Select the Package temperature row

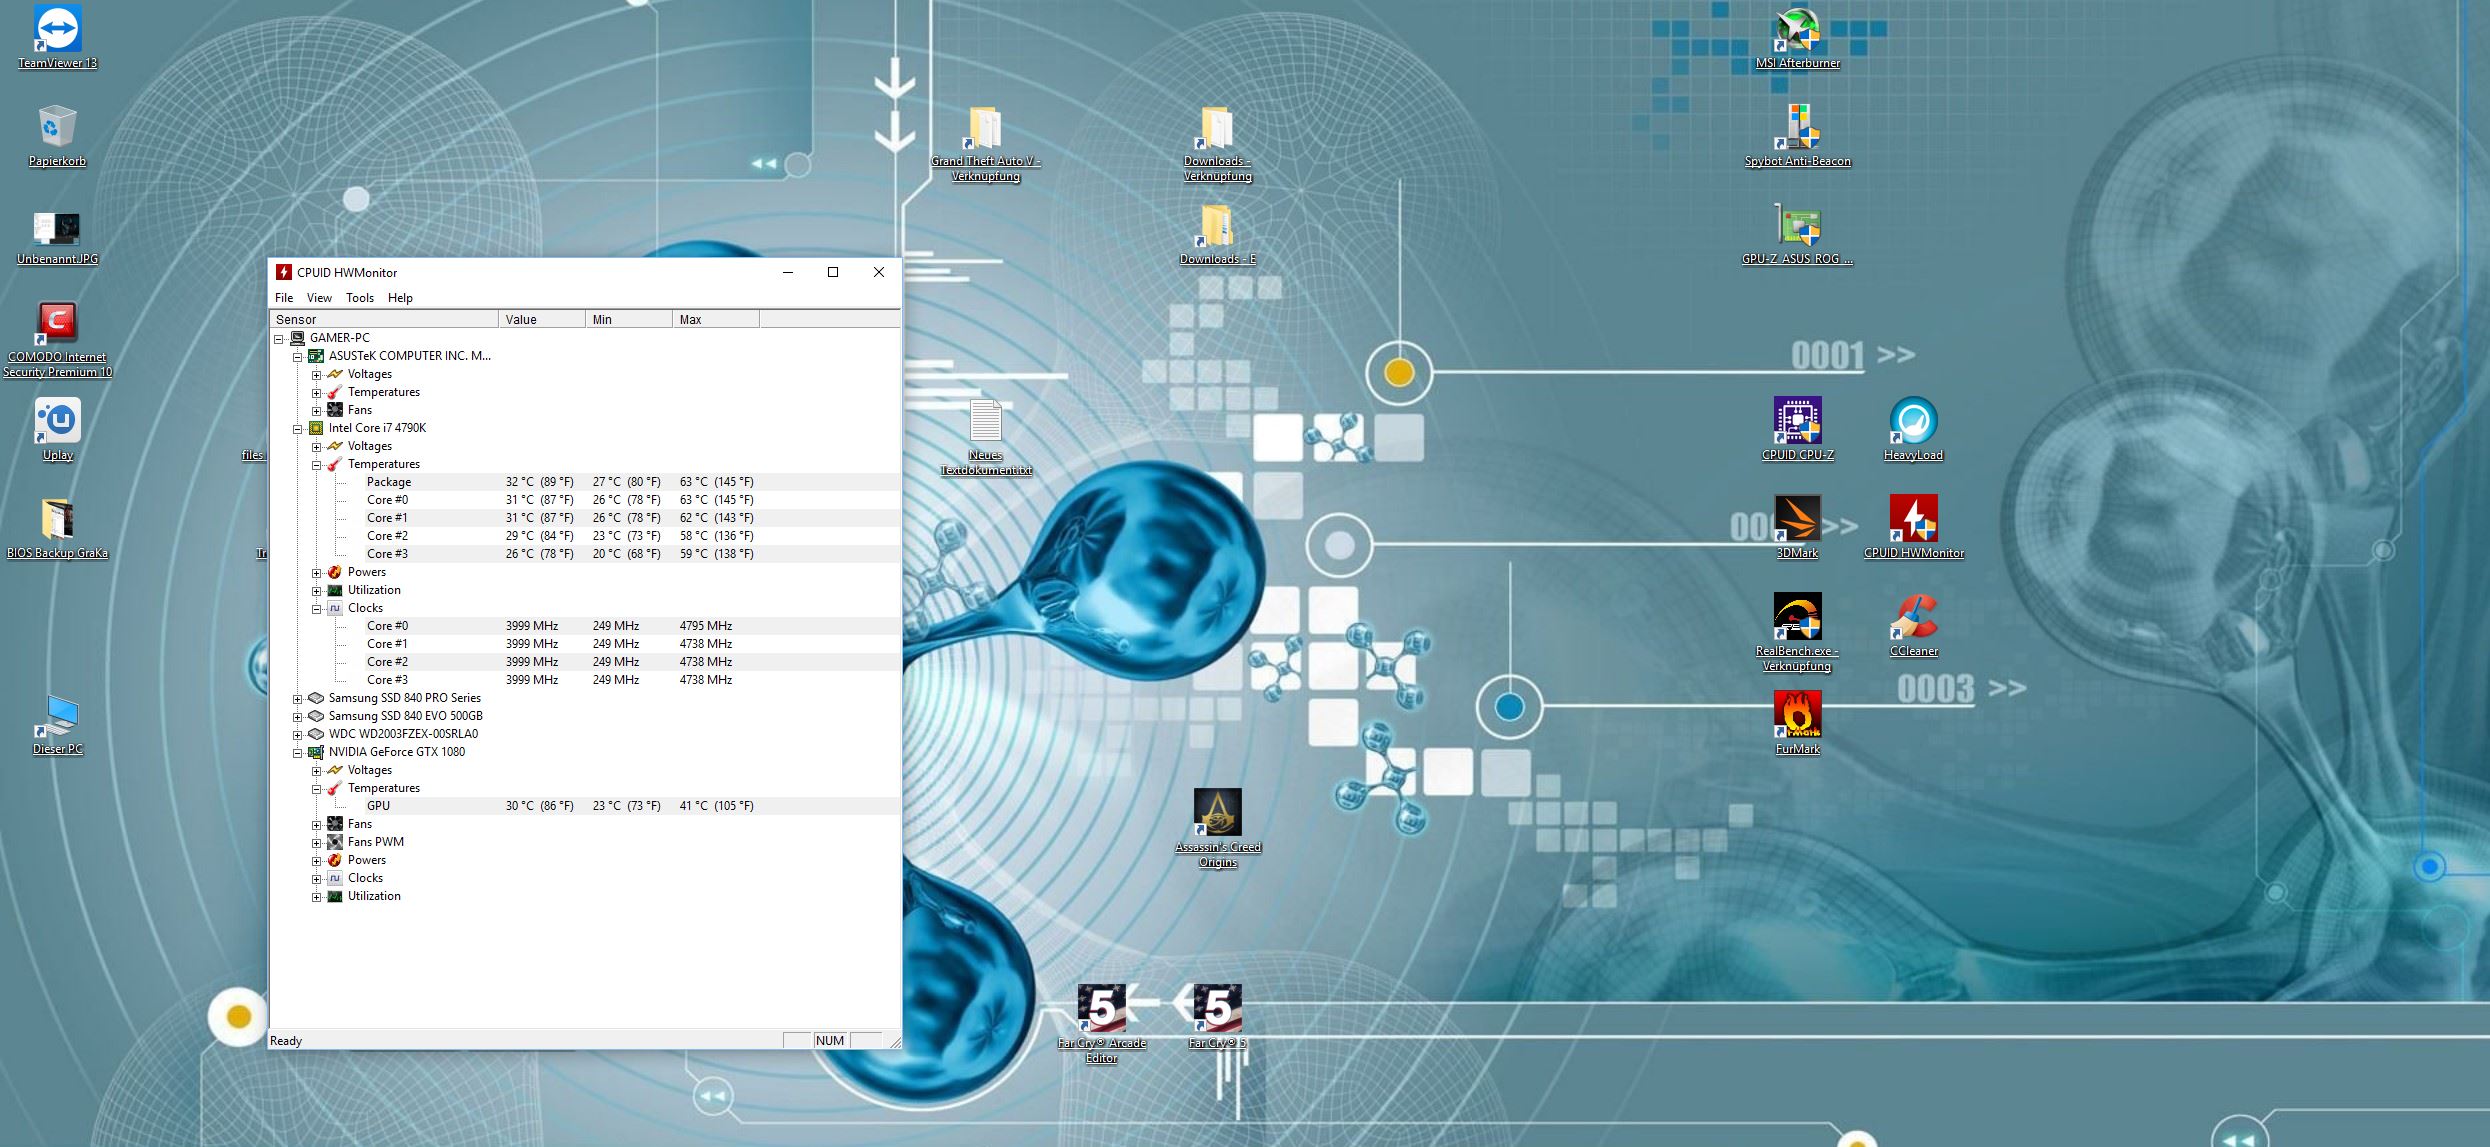click(389, 482)
